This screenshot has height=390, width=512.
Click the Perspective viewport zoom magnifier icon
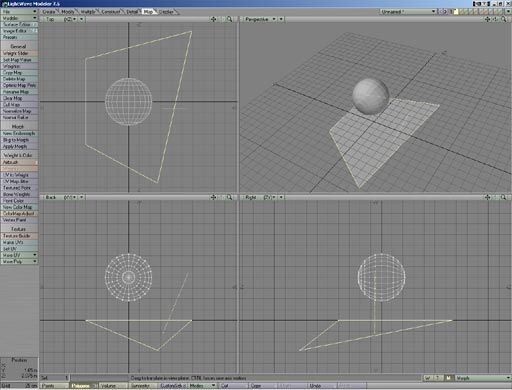coord(503,19)
